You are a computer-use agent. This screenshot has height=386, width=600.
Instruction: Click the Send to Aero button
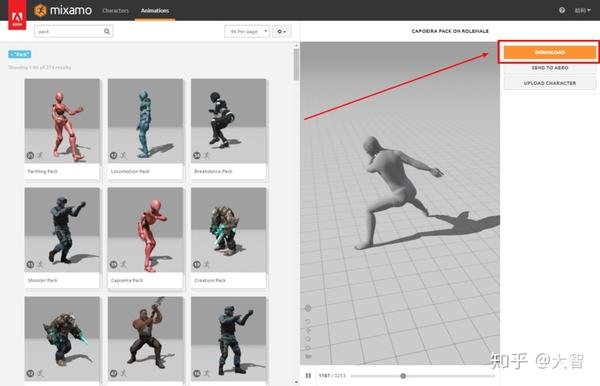550,68
